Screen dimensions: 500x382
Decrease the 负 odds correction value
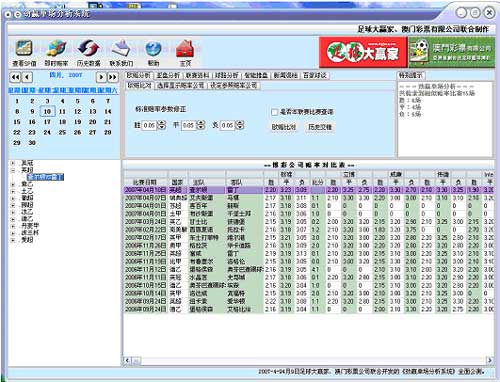tap(240, 127)
